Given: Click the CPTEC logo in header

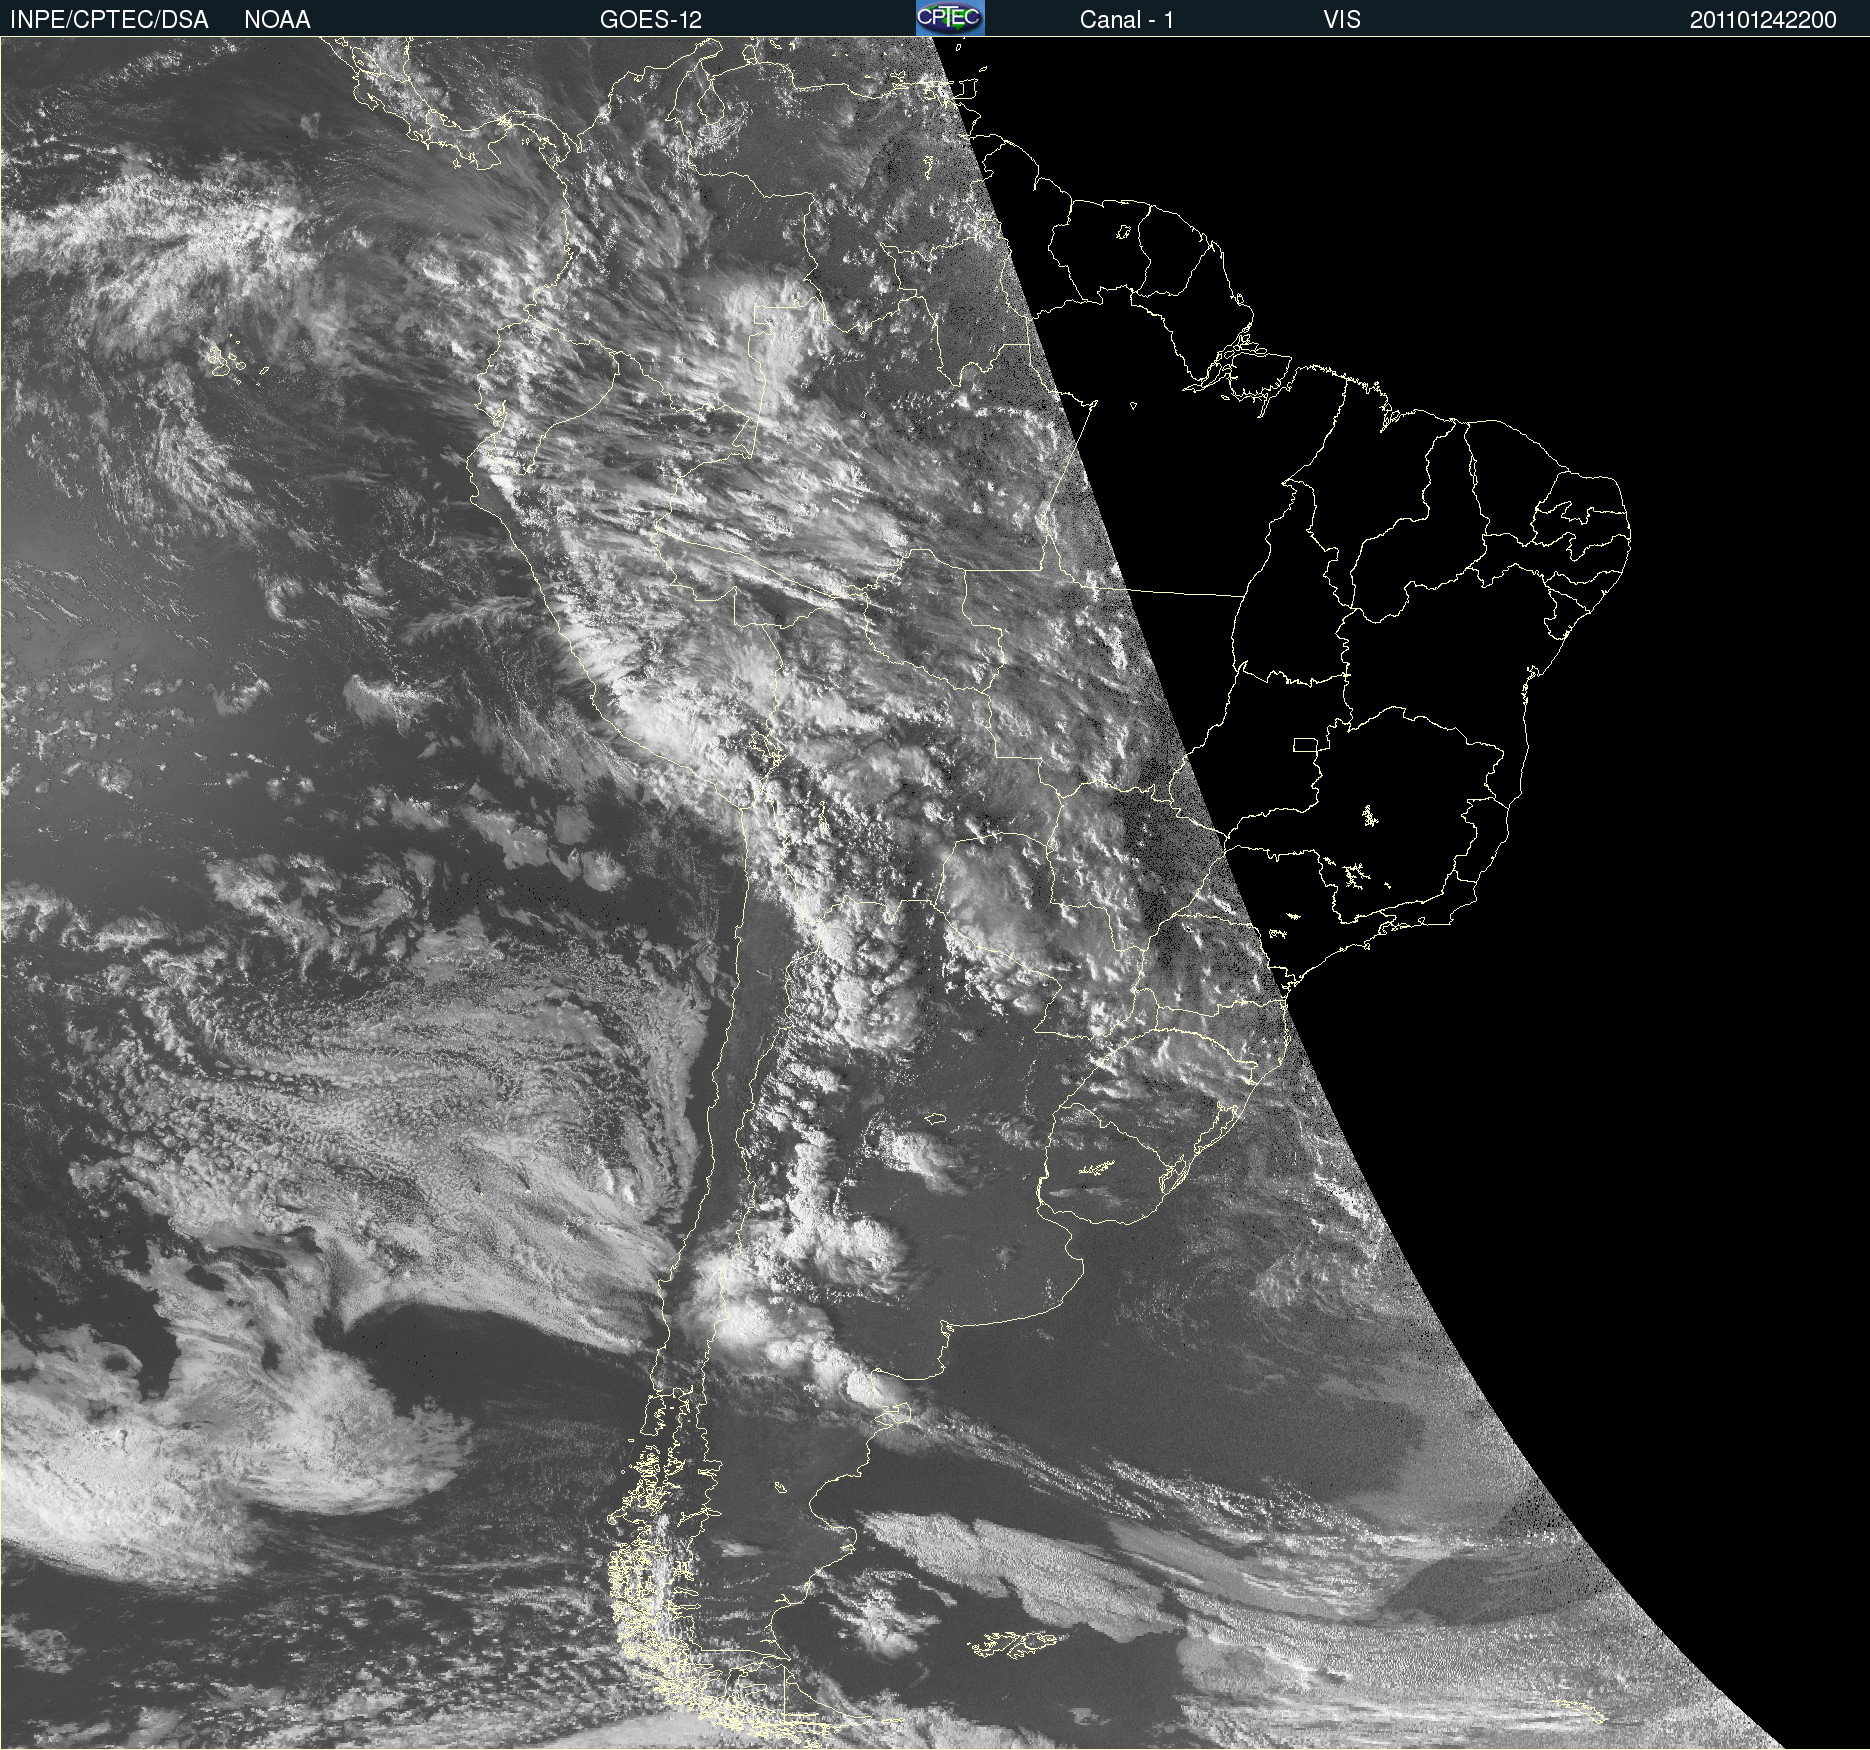Looking at the screenshot, I should tap(950, 18).
